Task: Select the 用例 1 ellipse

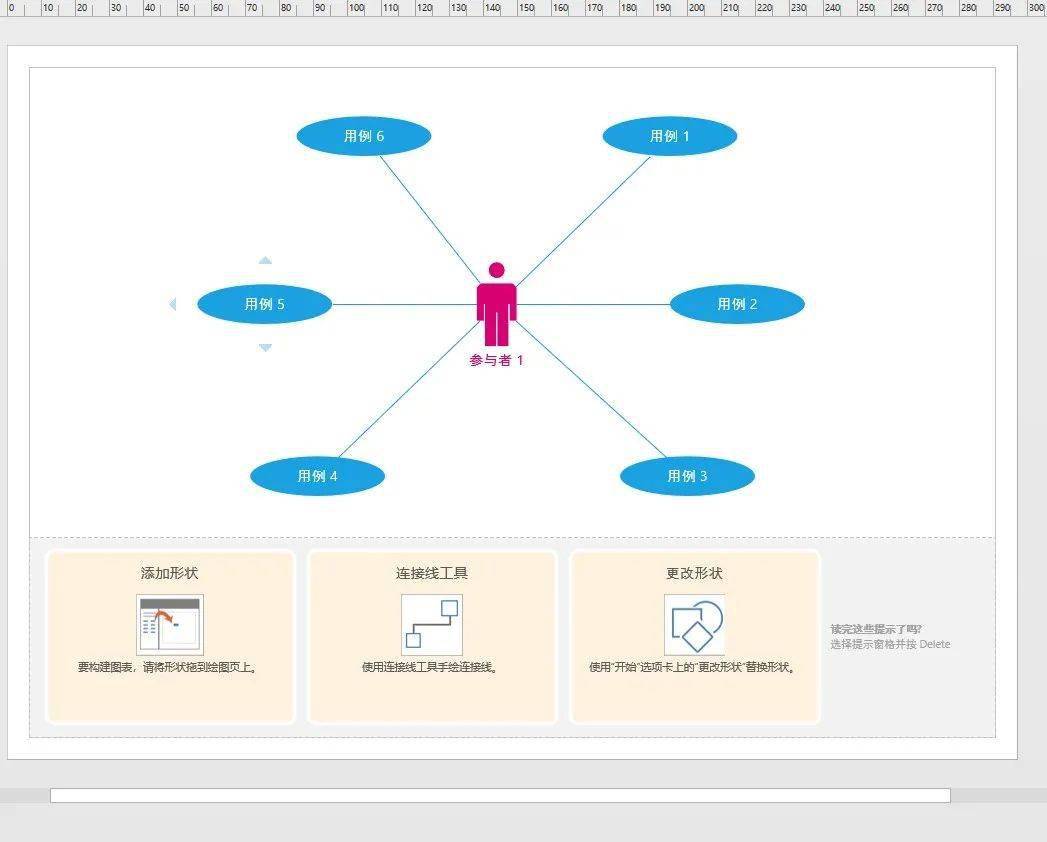Action: (x=670, y=136)
